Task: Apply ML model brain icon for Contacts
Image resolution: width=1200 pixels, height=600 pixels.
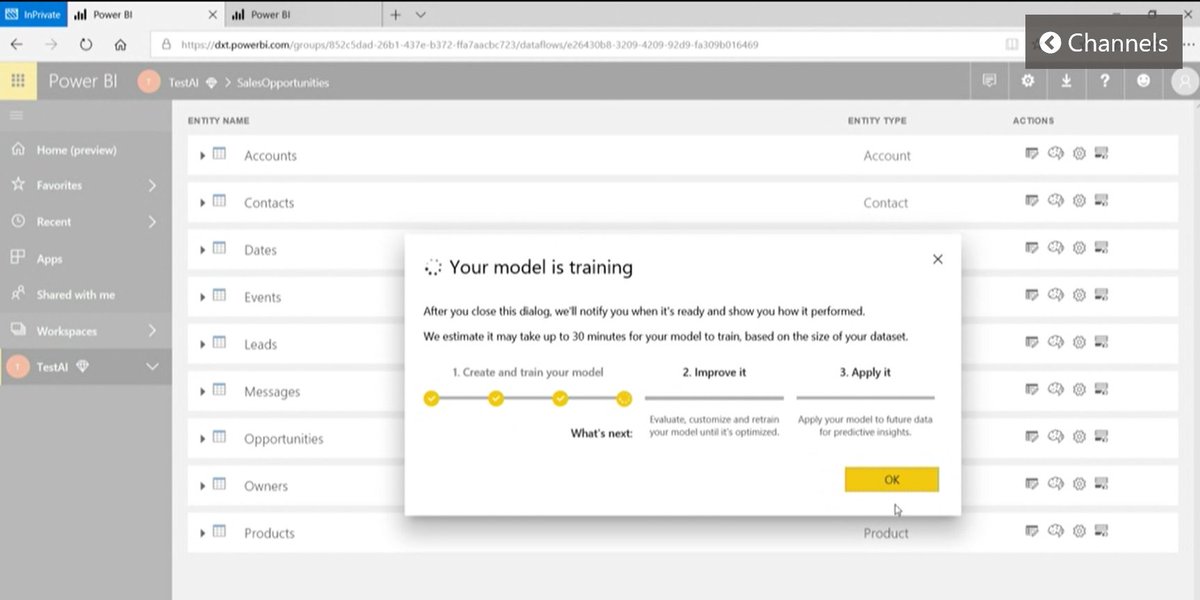Action: tap(1055, 201)
